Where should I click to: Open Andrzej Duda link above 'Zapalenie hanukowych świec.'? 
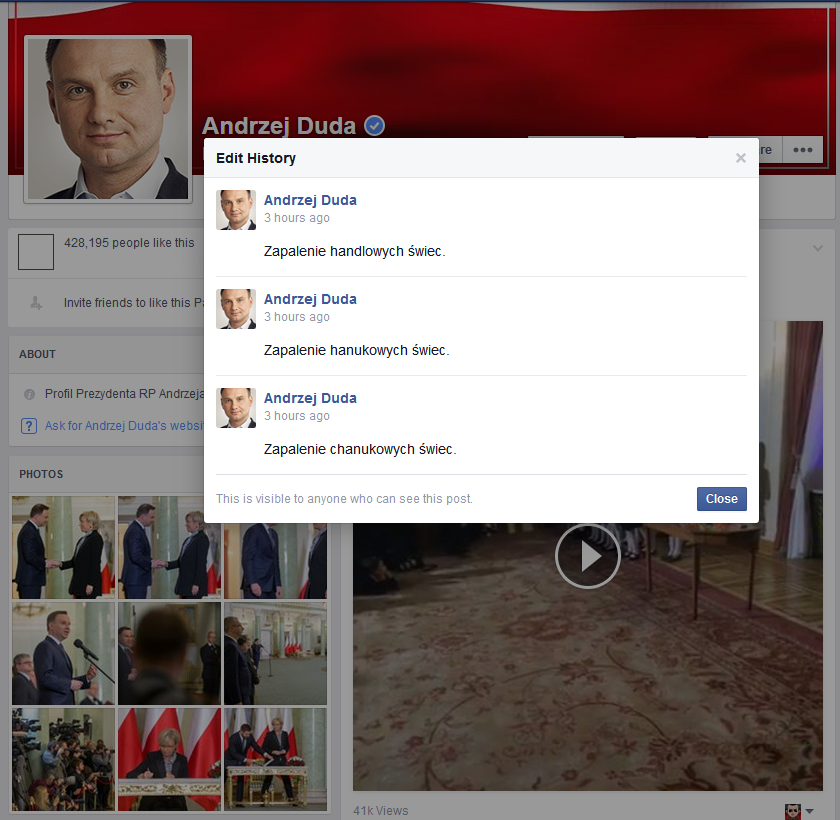coord(310,299)
